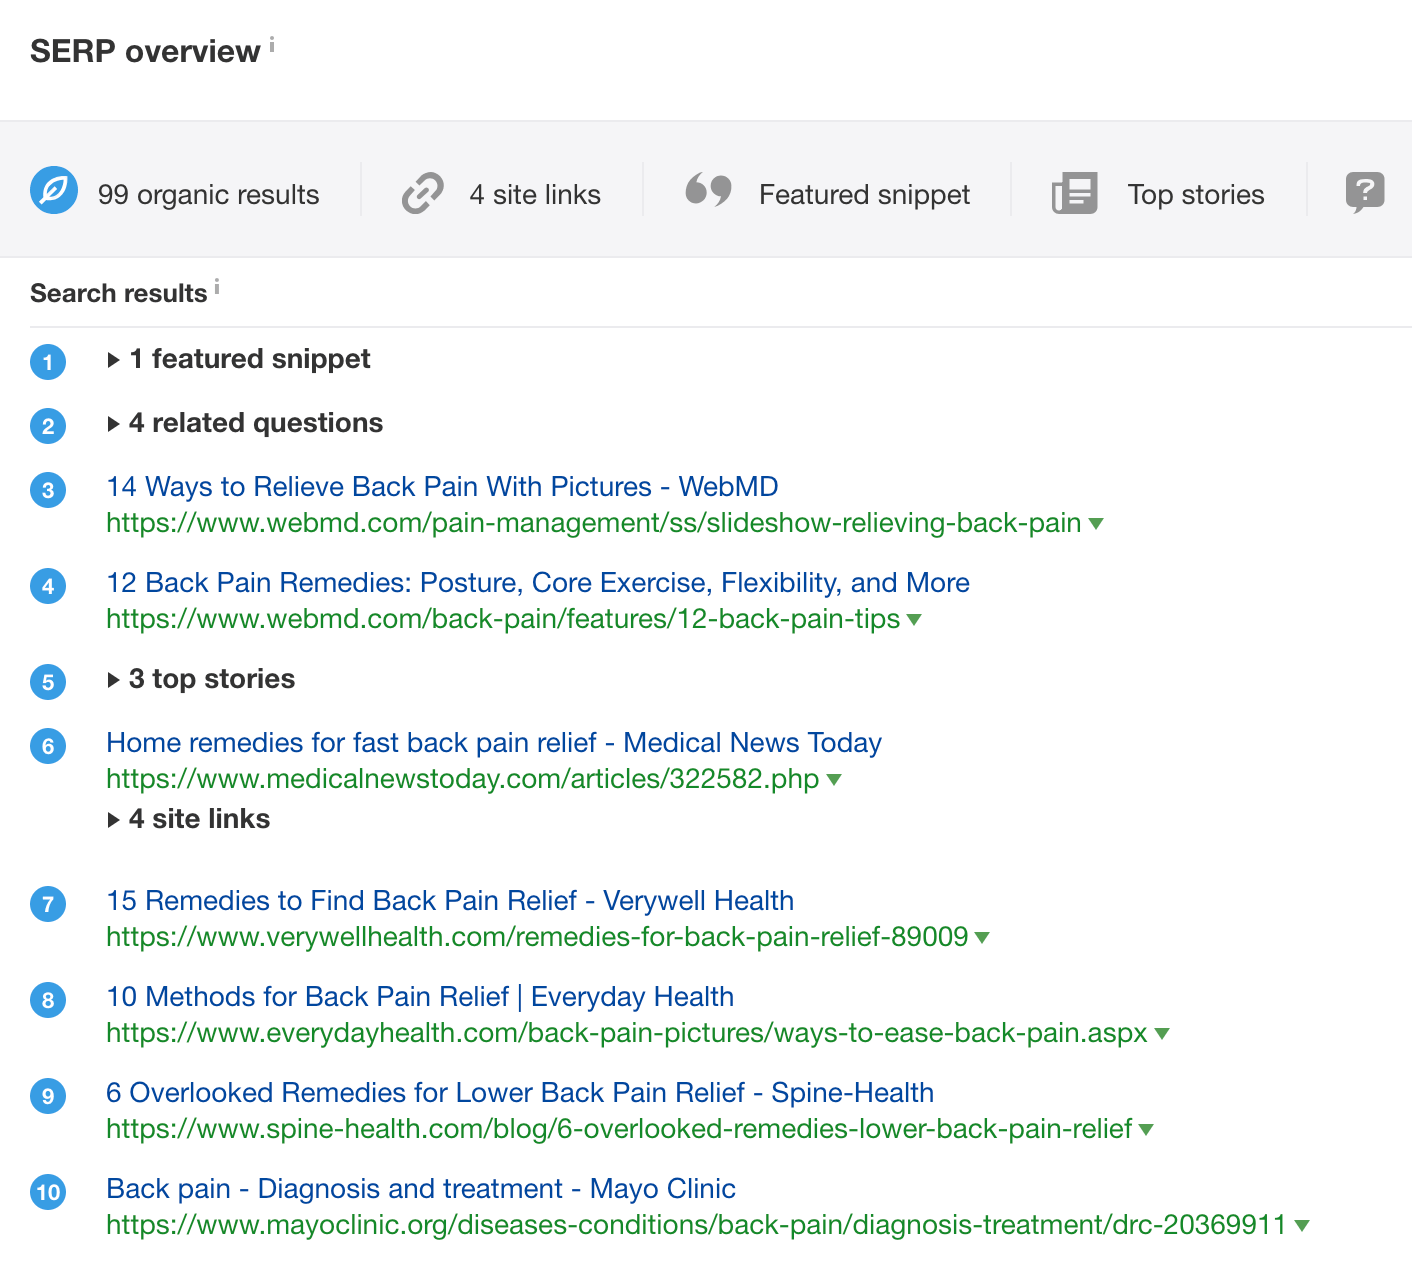Viewport: 1412px width, 1264px height.
Task: Click the position 8 number badge
Action: pos(48,1000)
